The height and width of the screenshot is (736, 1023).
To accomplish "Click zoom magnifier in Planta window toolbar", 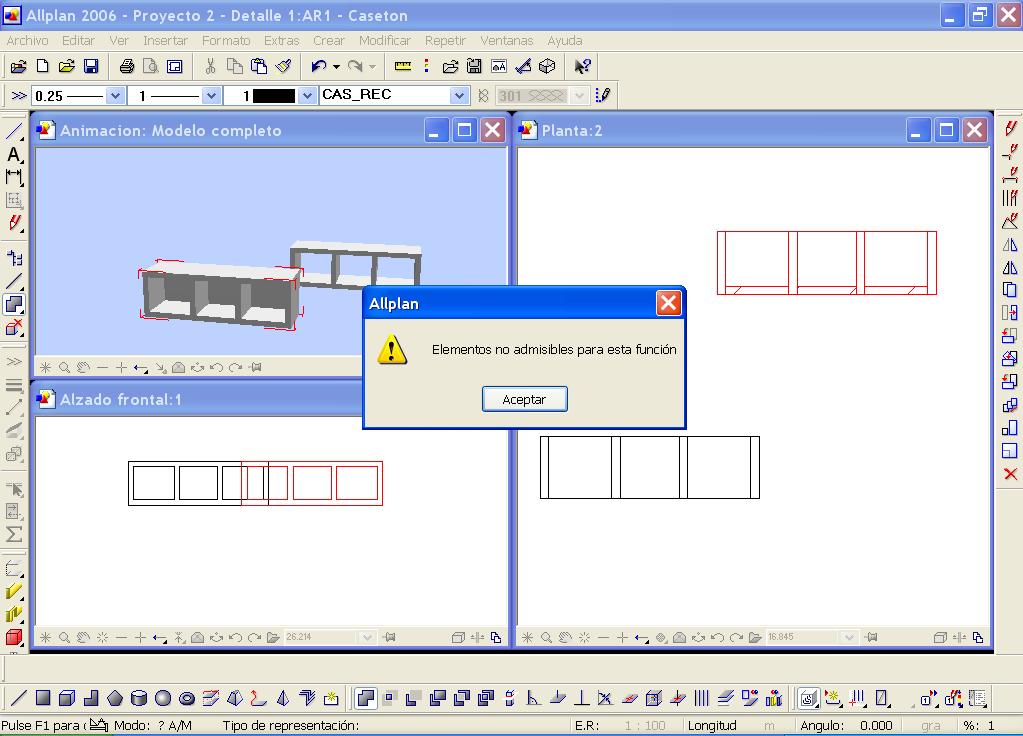I will pyautogui.click(x=546, y=637).
